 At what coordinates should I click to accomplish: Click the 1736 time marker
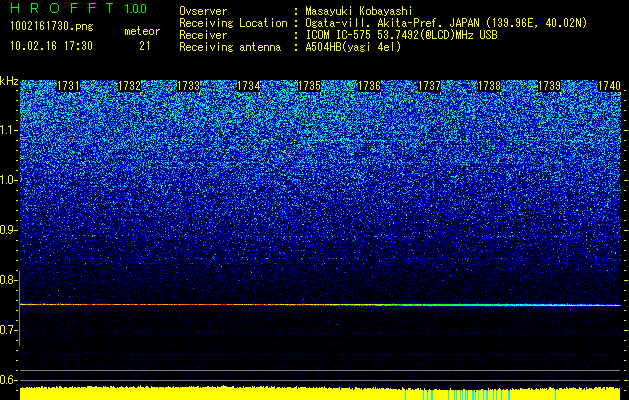pos(369,86)
